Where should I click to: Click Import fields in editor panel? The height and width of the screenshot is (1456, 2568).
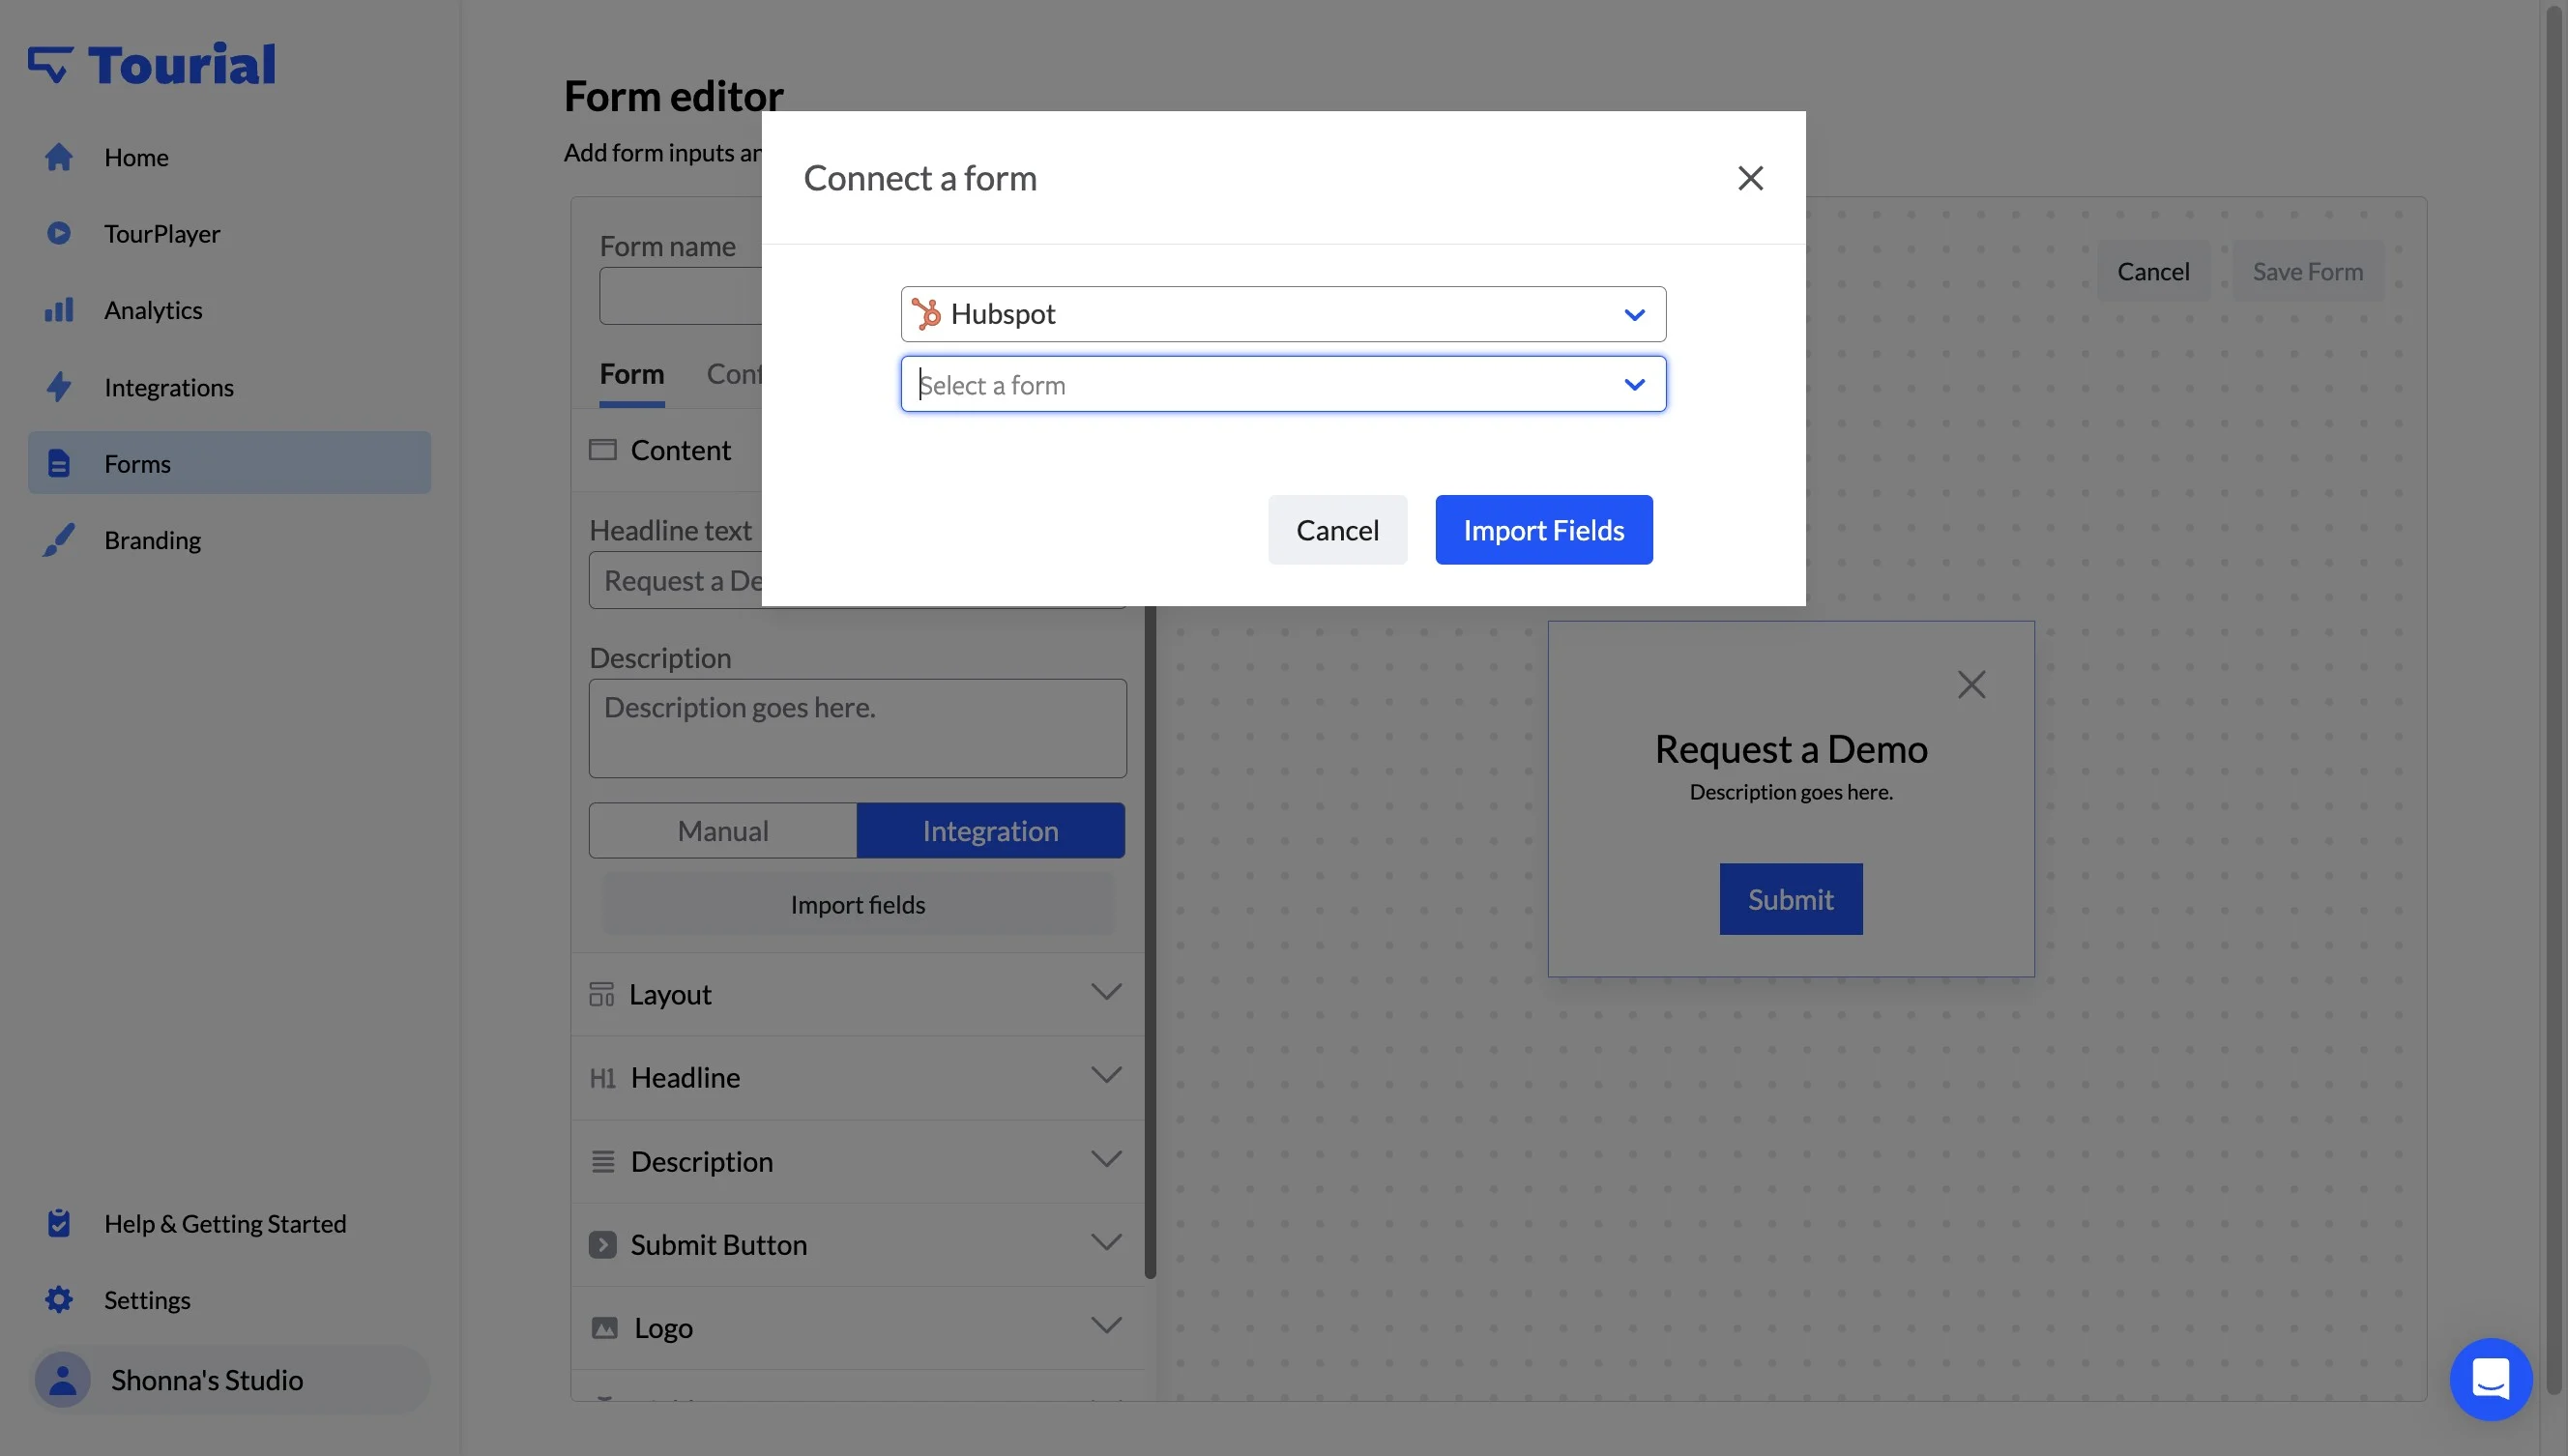[858, 904]
